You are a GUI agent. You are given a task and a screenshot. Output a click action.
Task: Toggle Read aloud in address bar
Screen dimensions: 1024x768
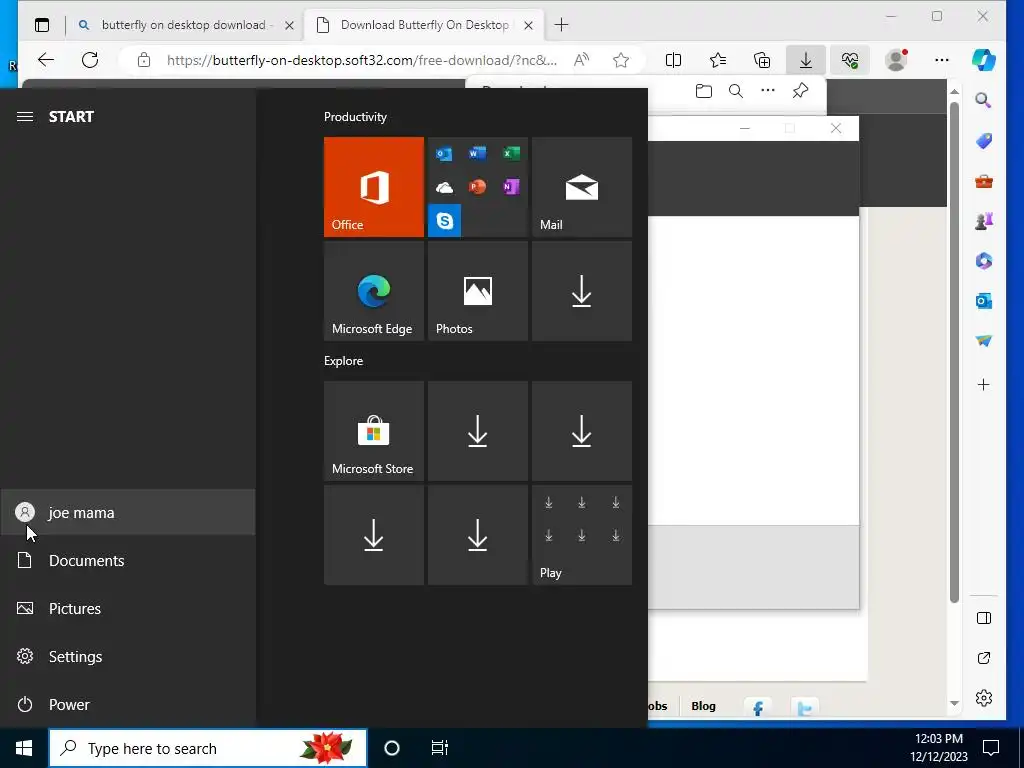coord(581,60)
